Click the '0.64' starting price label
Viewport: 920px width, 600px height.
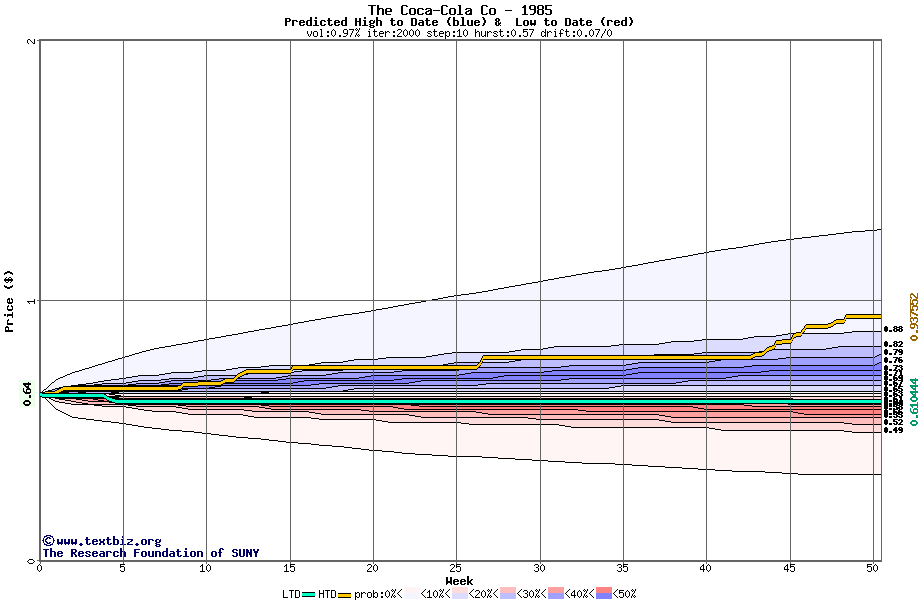click(x=27, y=394)
